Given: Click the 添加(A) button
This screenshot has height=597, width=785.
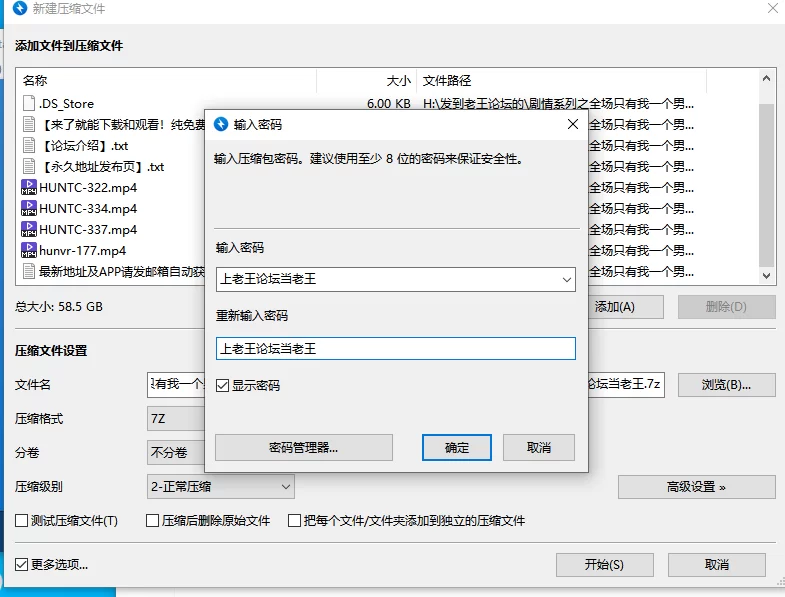Looking at the screenshot, I should pos(626,307).
